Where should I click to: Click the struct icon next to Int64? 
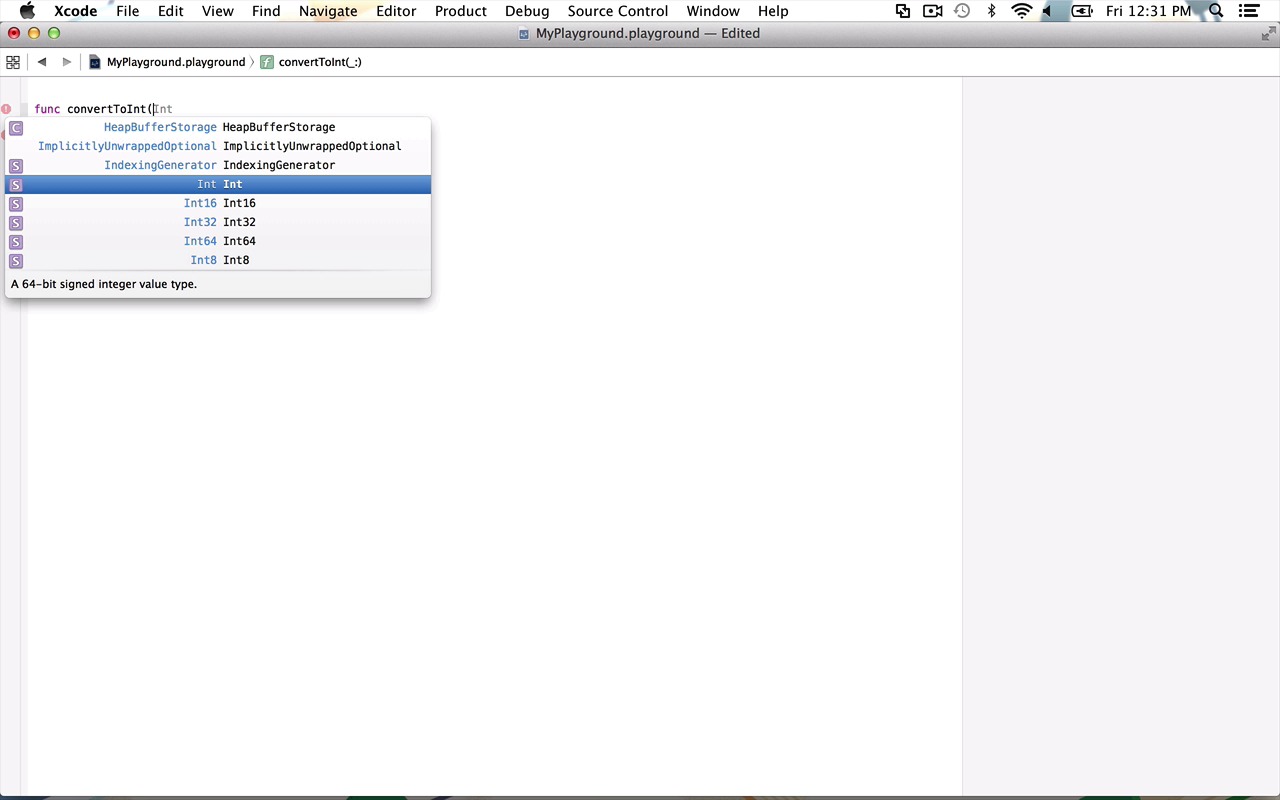(x=16, y=242)
